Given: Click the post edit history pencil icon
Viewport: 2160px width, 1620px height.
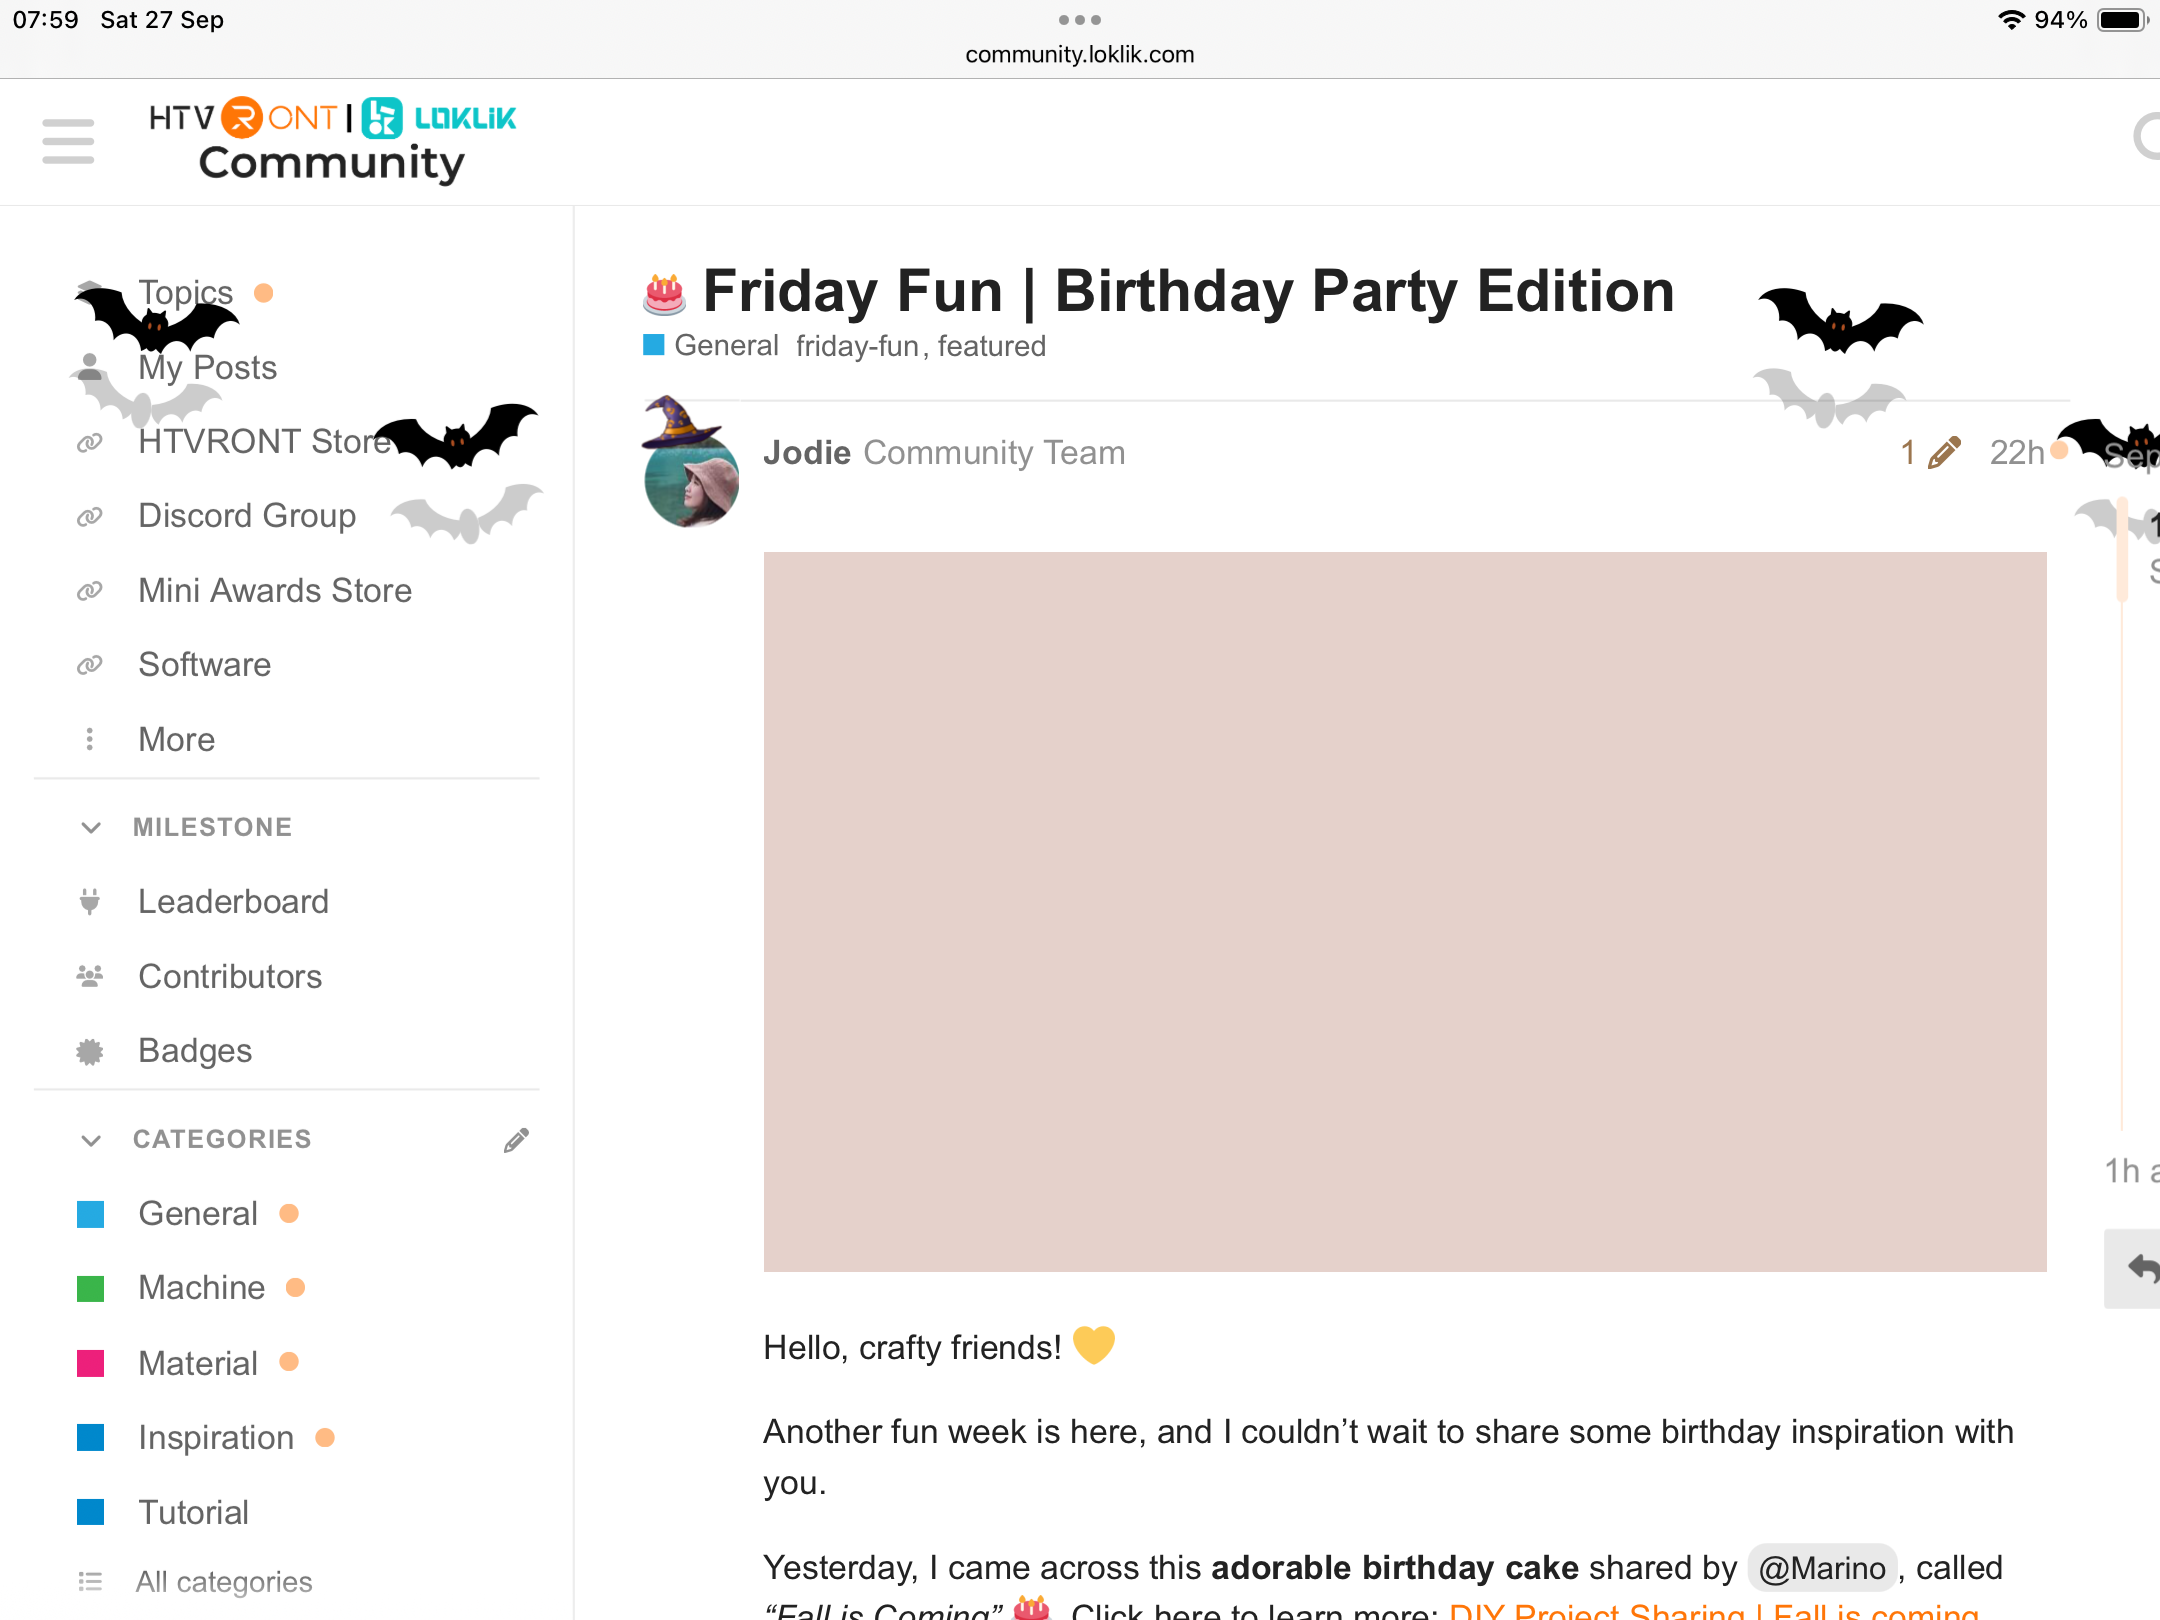Looking at the screenshot, I should 1943,453.
